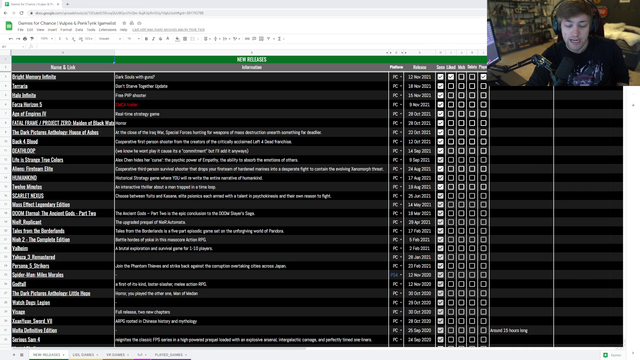The height and width of the screenshot is (360, 640).
Task: Toggle Delete checkbox for DEATHLOOP
Action: tap(472, 151)
